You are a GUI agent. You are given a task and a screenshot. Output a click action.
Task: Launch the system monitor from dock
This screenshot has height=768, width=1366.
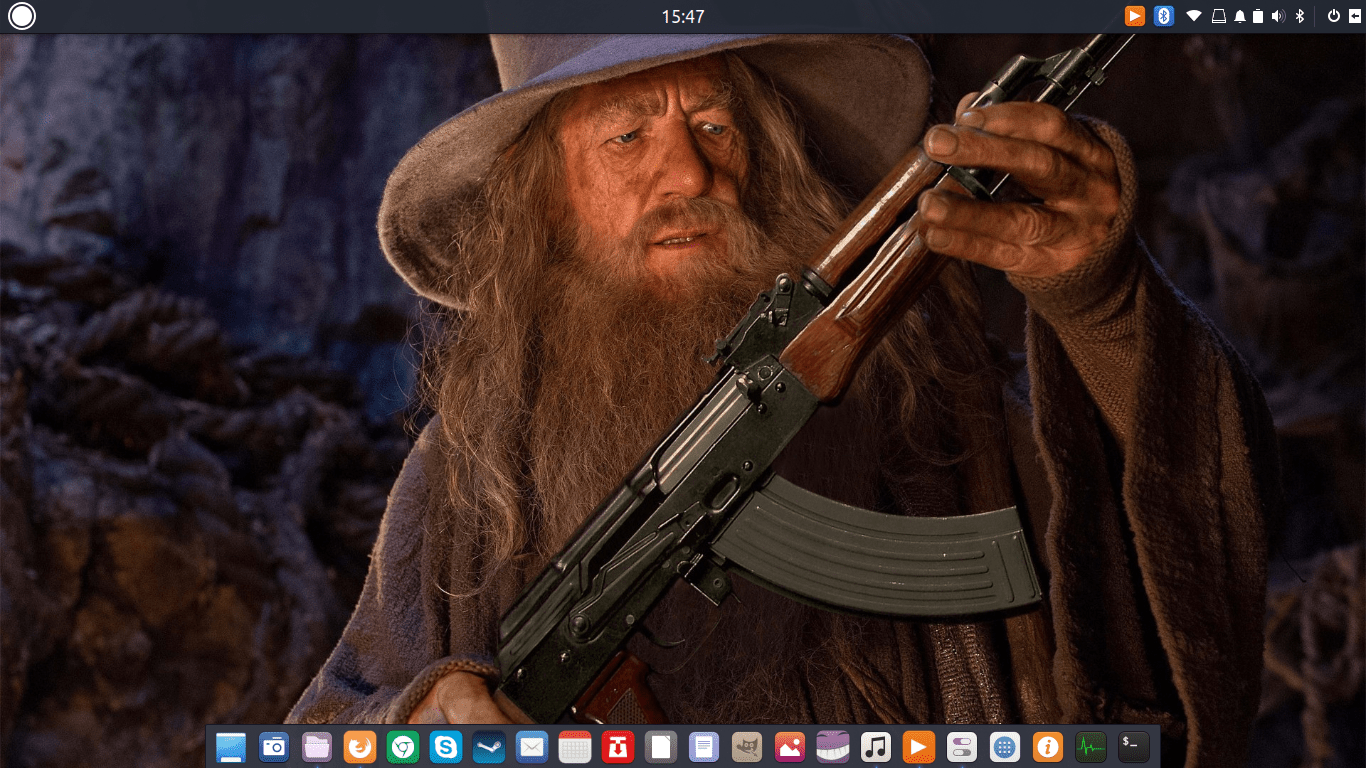[x=1091, y=746]
